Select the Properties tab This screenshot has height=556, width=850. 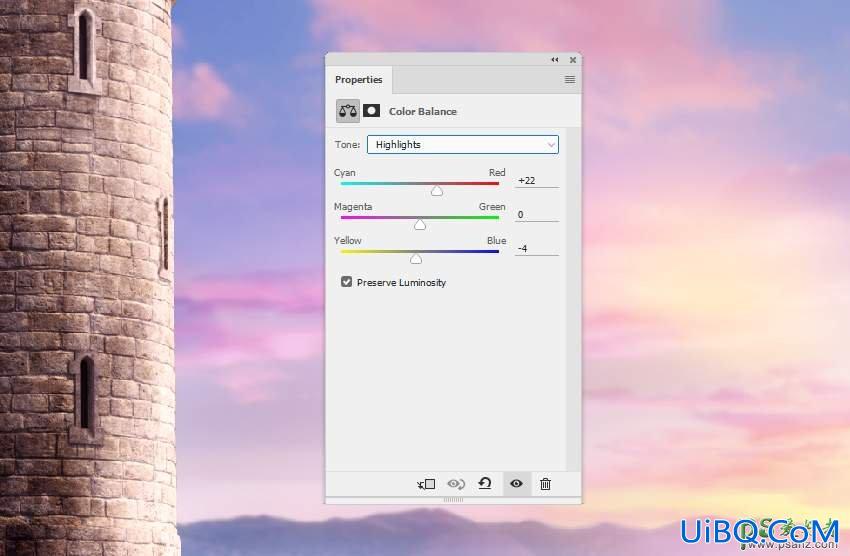[359, 80]
